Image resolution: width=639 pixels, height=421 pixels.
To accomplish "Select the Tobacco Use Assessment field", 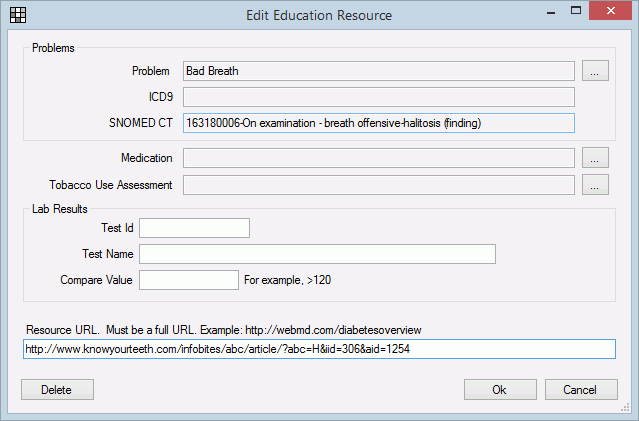I will [x=378, y=185].
